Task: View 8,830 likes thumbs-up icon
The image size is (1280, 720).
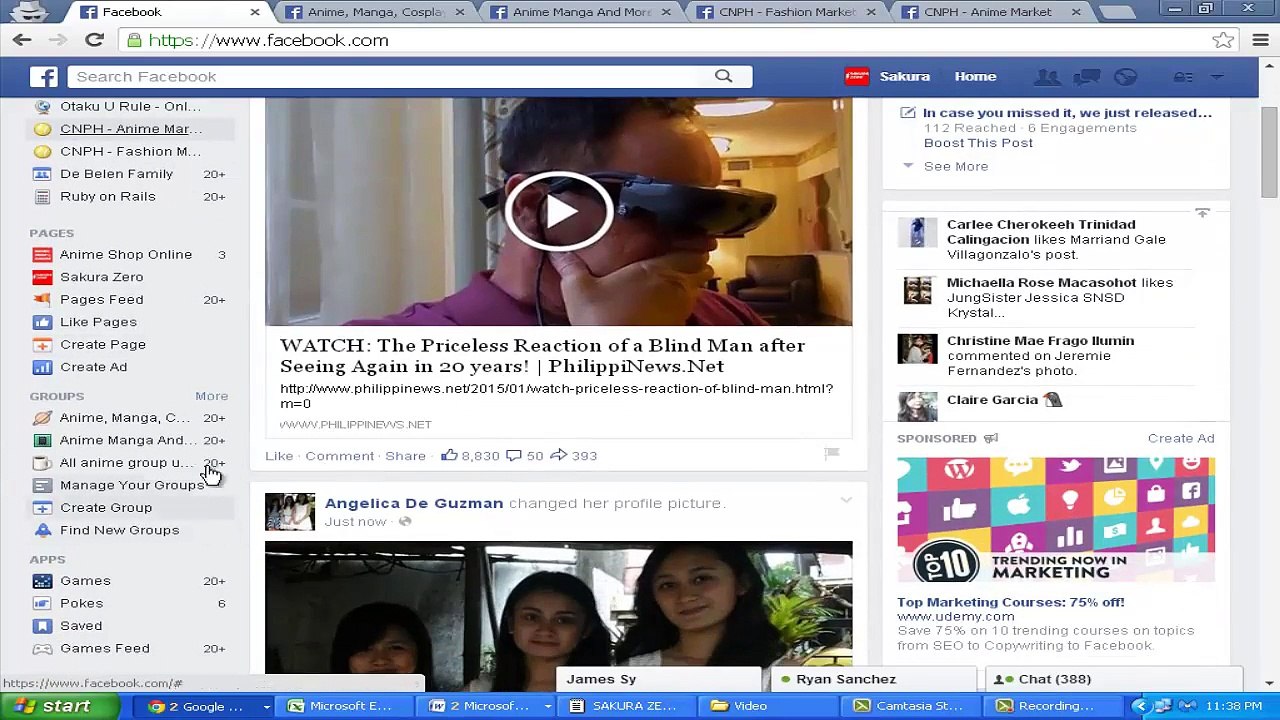Action: coord(449,455)
